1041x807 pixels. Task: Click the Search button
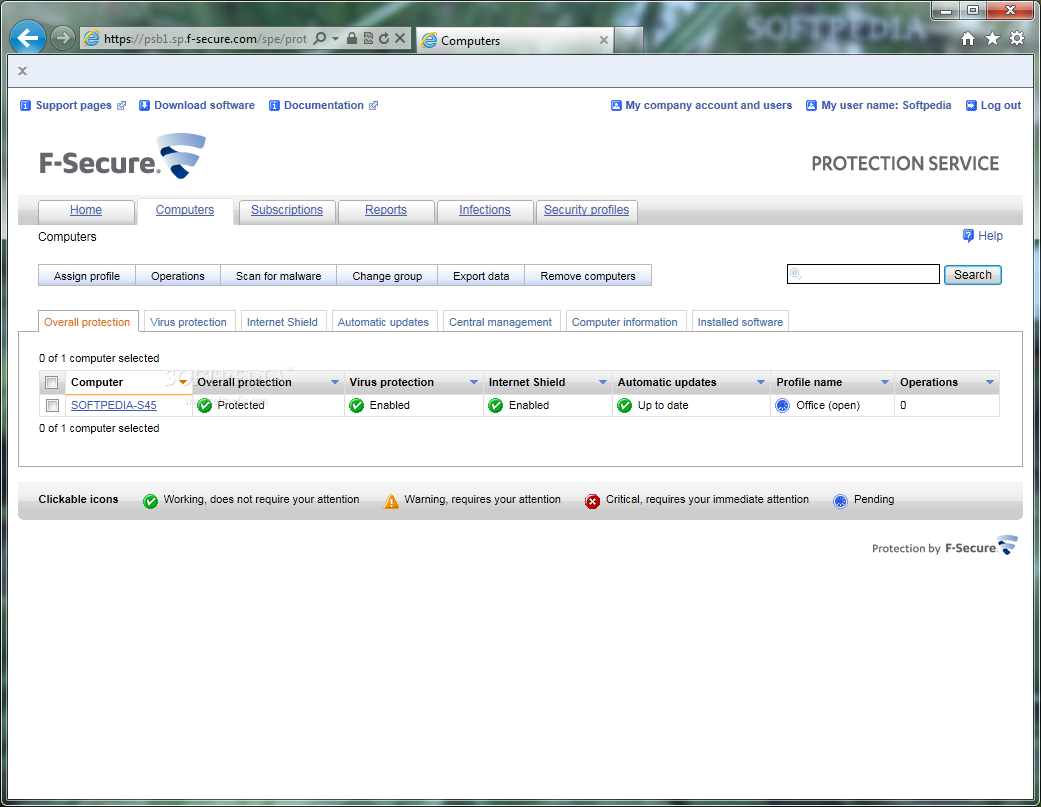973,275
